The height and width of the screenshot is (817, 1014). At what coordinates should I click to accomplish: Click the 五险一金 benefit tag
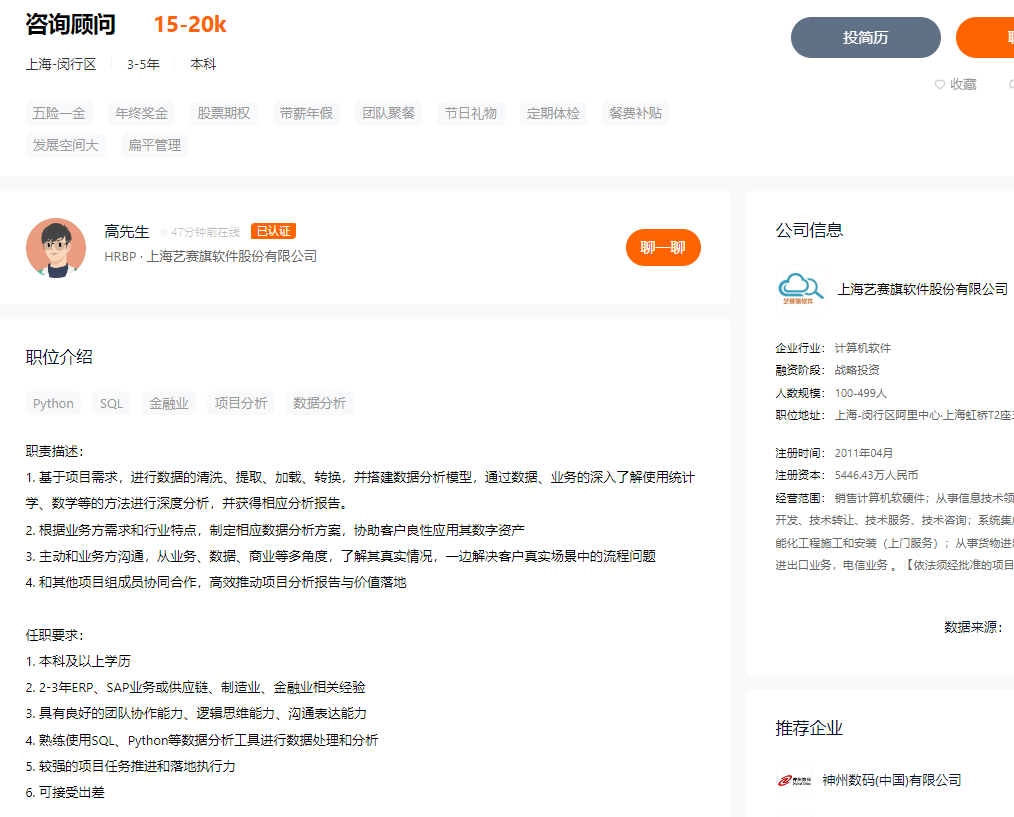[59, 113]
